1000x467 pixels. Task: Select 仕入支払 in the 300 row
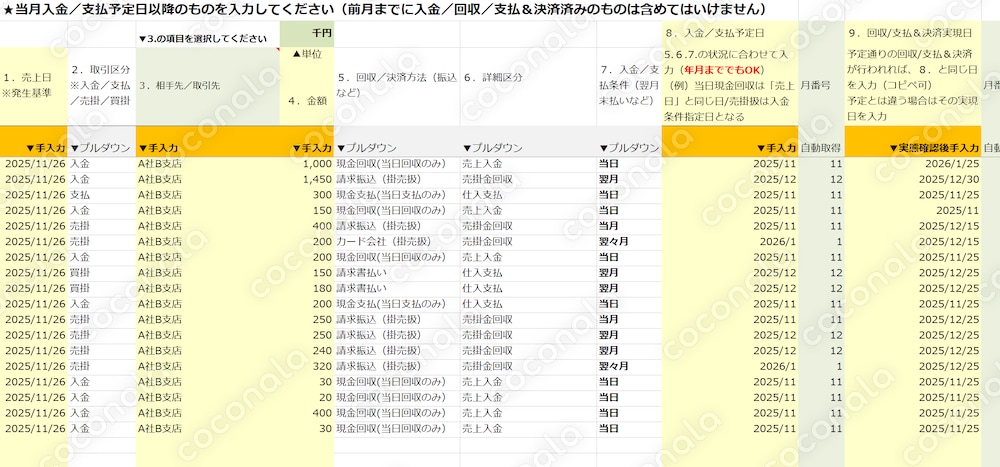pos(528,195)
